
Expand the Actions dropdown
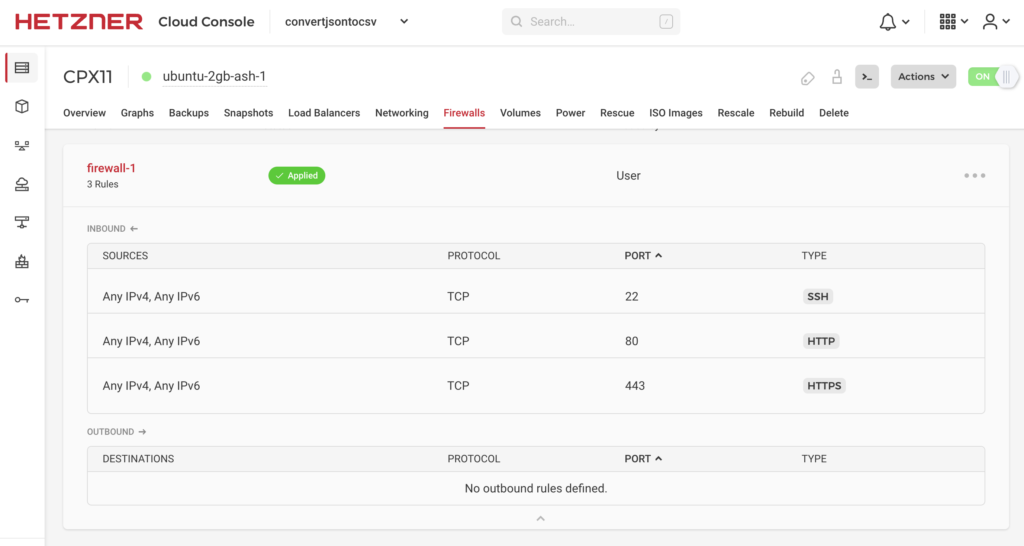click(x=922, y=77)
